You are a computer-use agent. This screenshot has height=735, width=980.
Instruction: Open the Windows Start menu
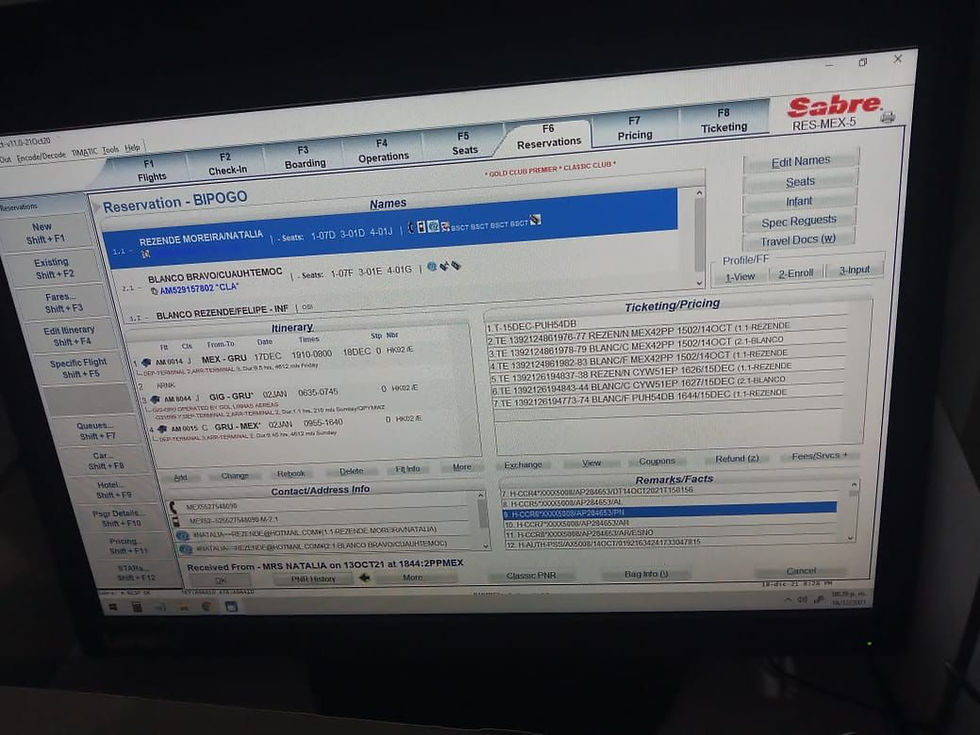(113, 606)
